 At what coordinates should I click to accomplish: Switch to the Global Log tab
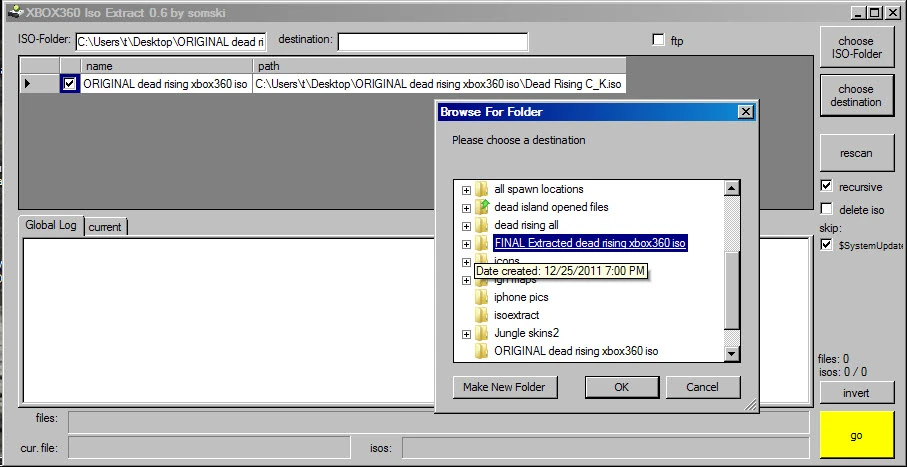click(x=51, y=225)
